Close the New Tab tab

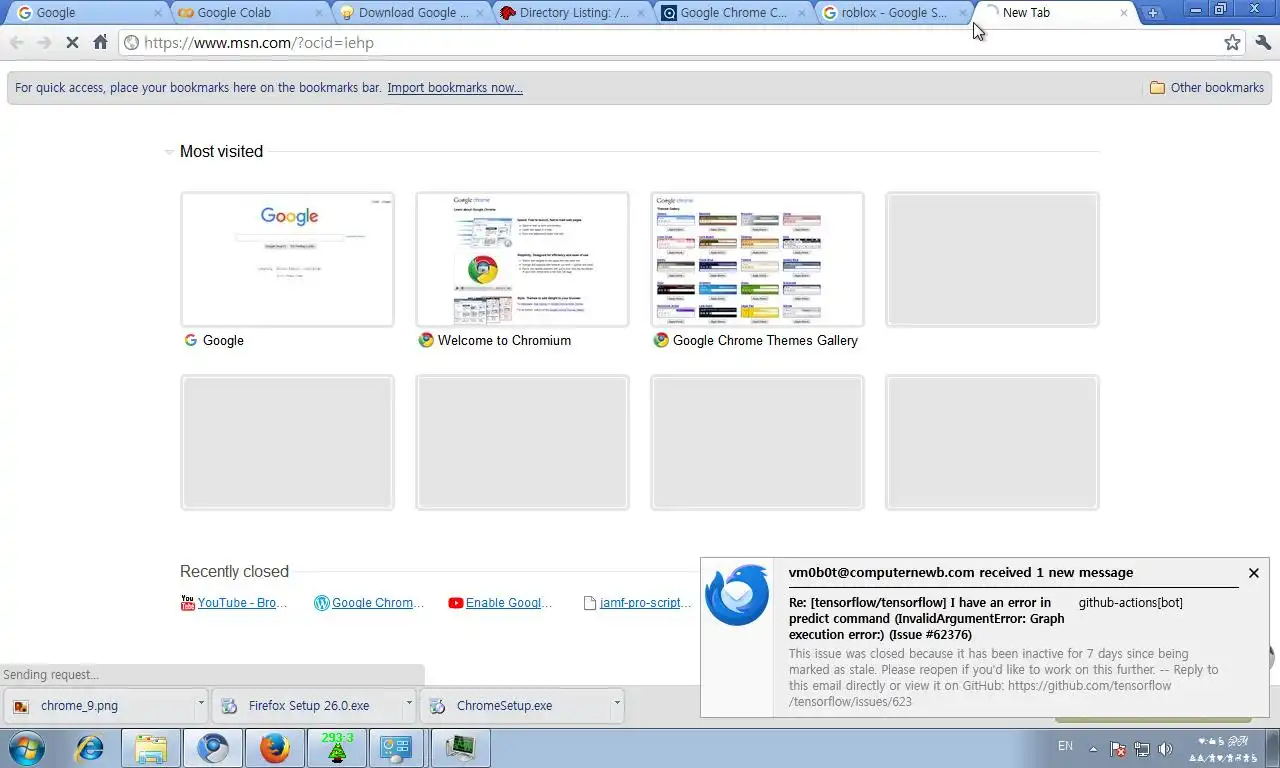point(1124,13)
